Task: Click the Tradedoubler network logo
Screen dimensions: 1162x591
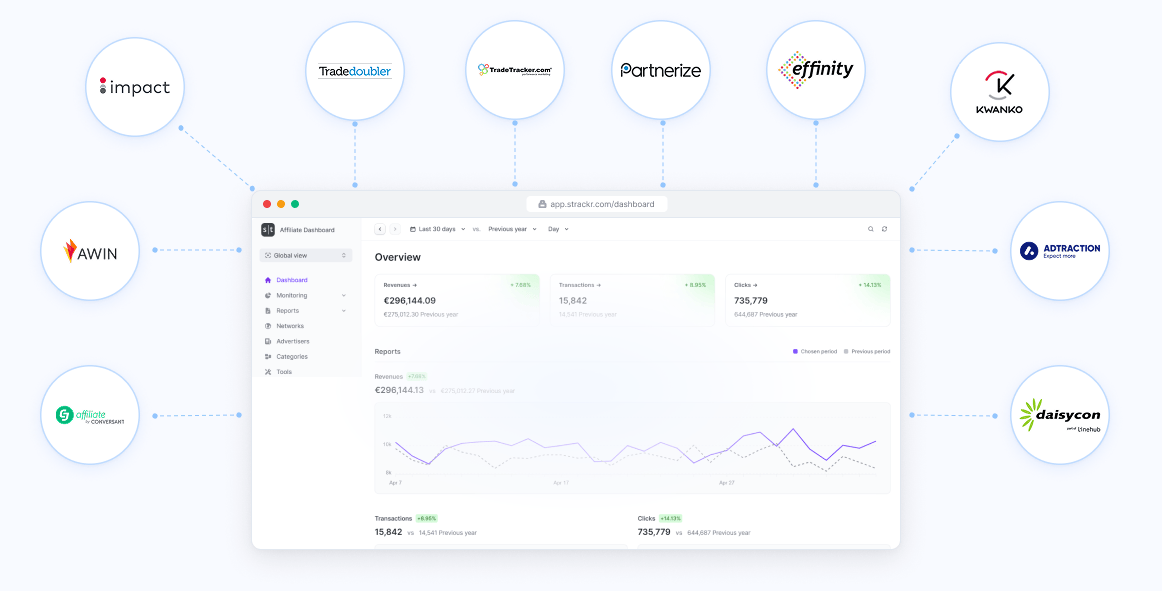Action: tap(355, 71)
